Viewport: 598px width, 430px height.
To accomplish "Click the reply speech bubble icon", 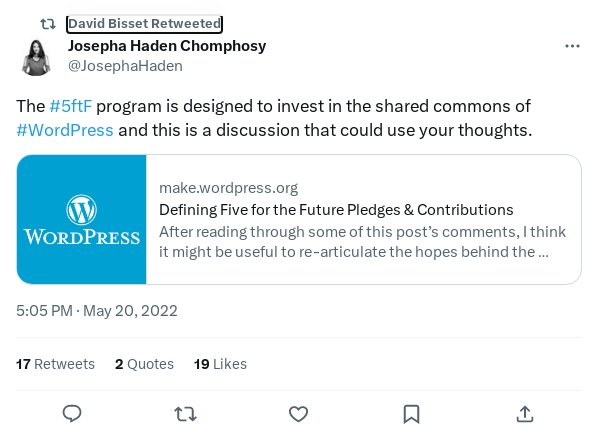I will 72,414.
